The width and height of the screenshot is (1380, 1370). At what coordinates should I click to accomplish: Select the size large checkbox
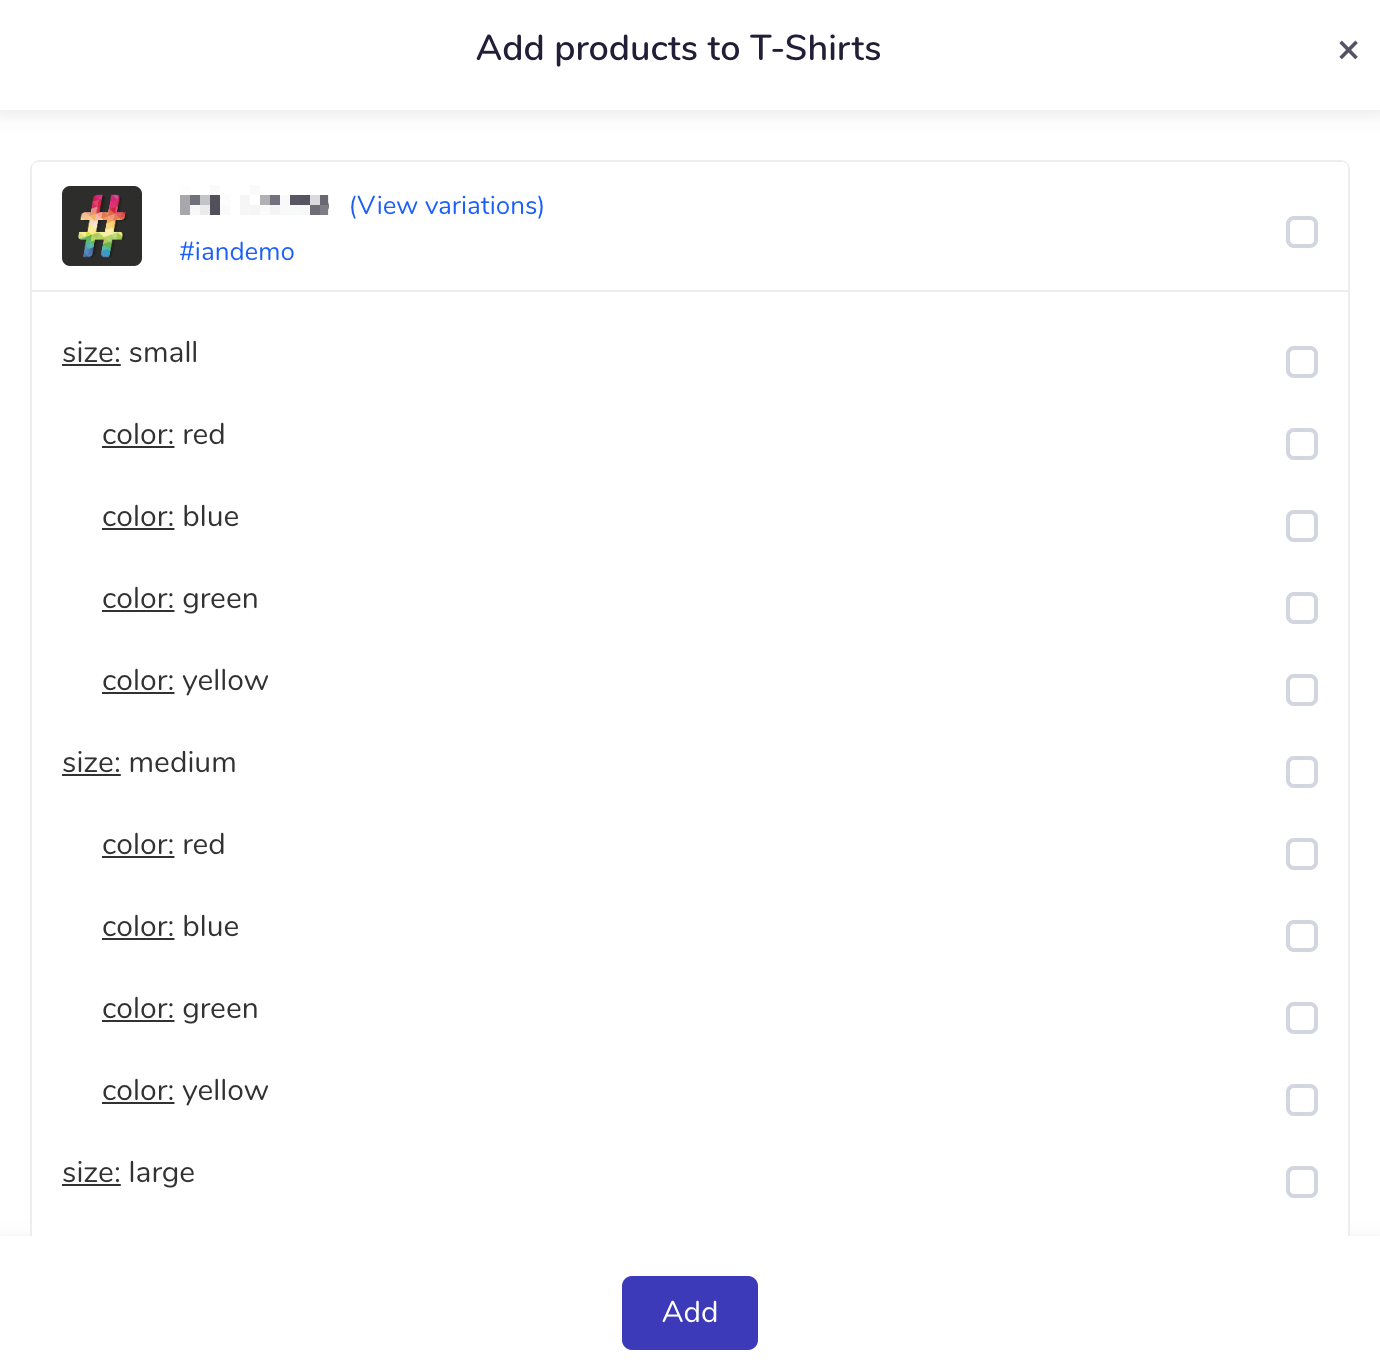(1302, 1182)
